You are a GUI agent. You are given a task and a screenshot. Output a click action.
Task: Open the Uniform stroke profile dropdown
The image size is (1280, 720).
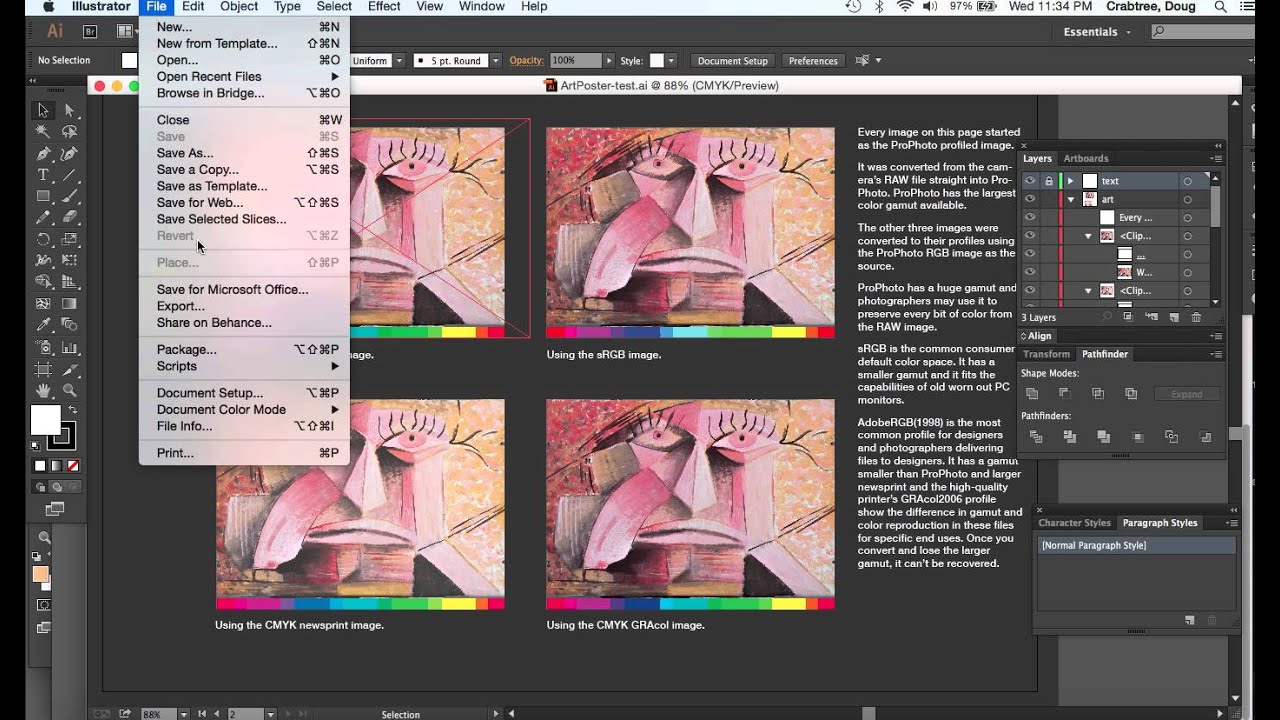(399, 60)
